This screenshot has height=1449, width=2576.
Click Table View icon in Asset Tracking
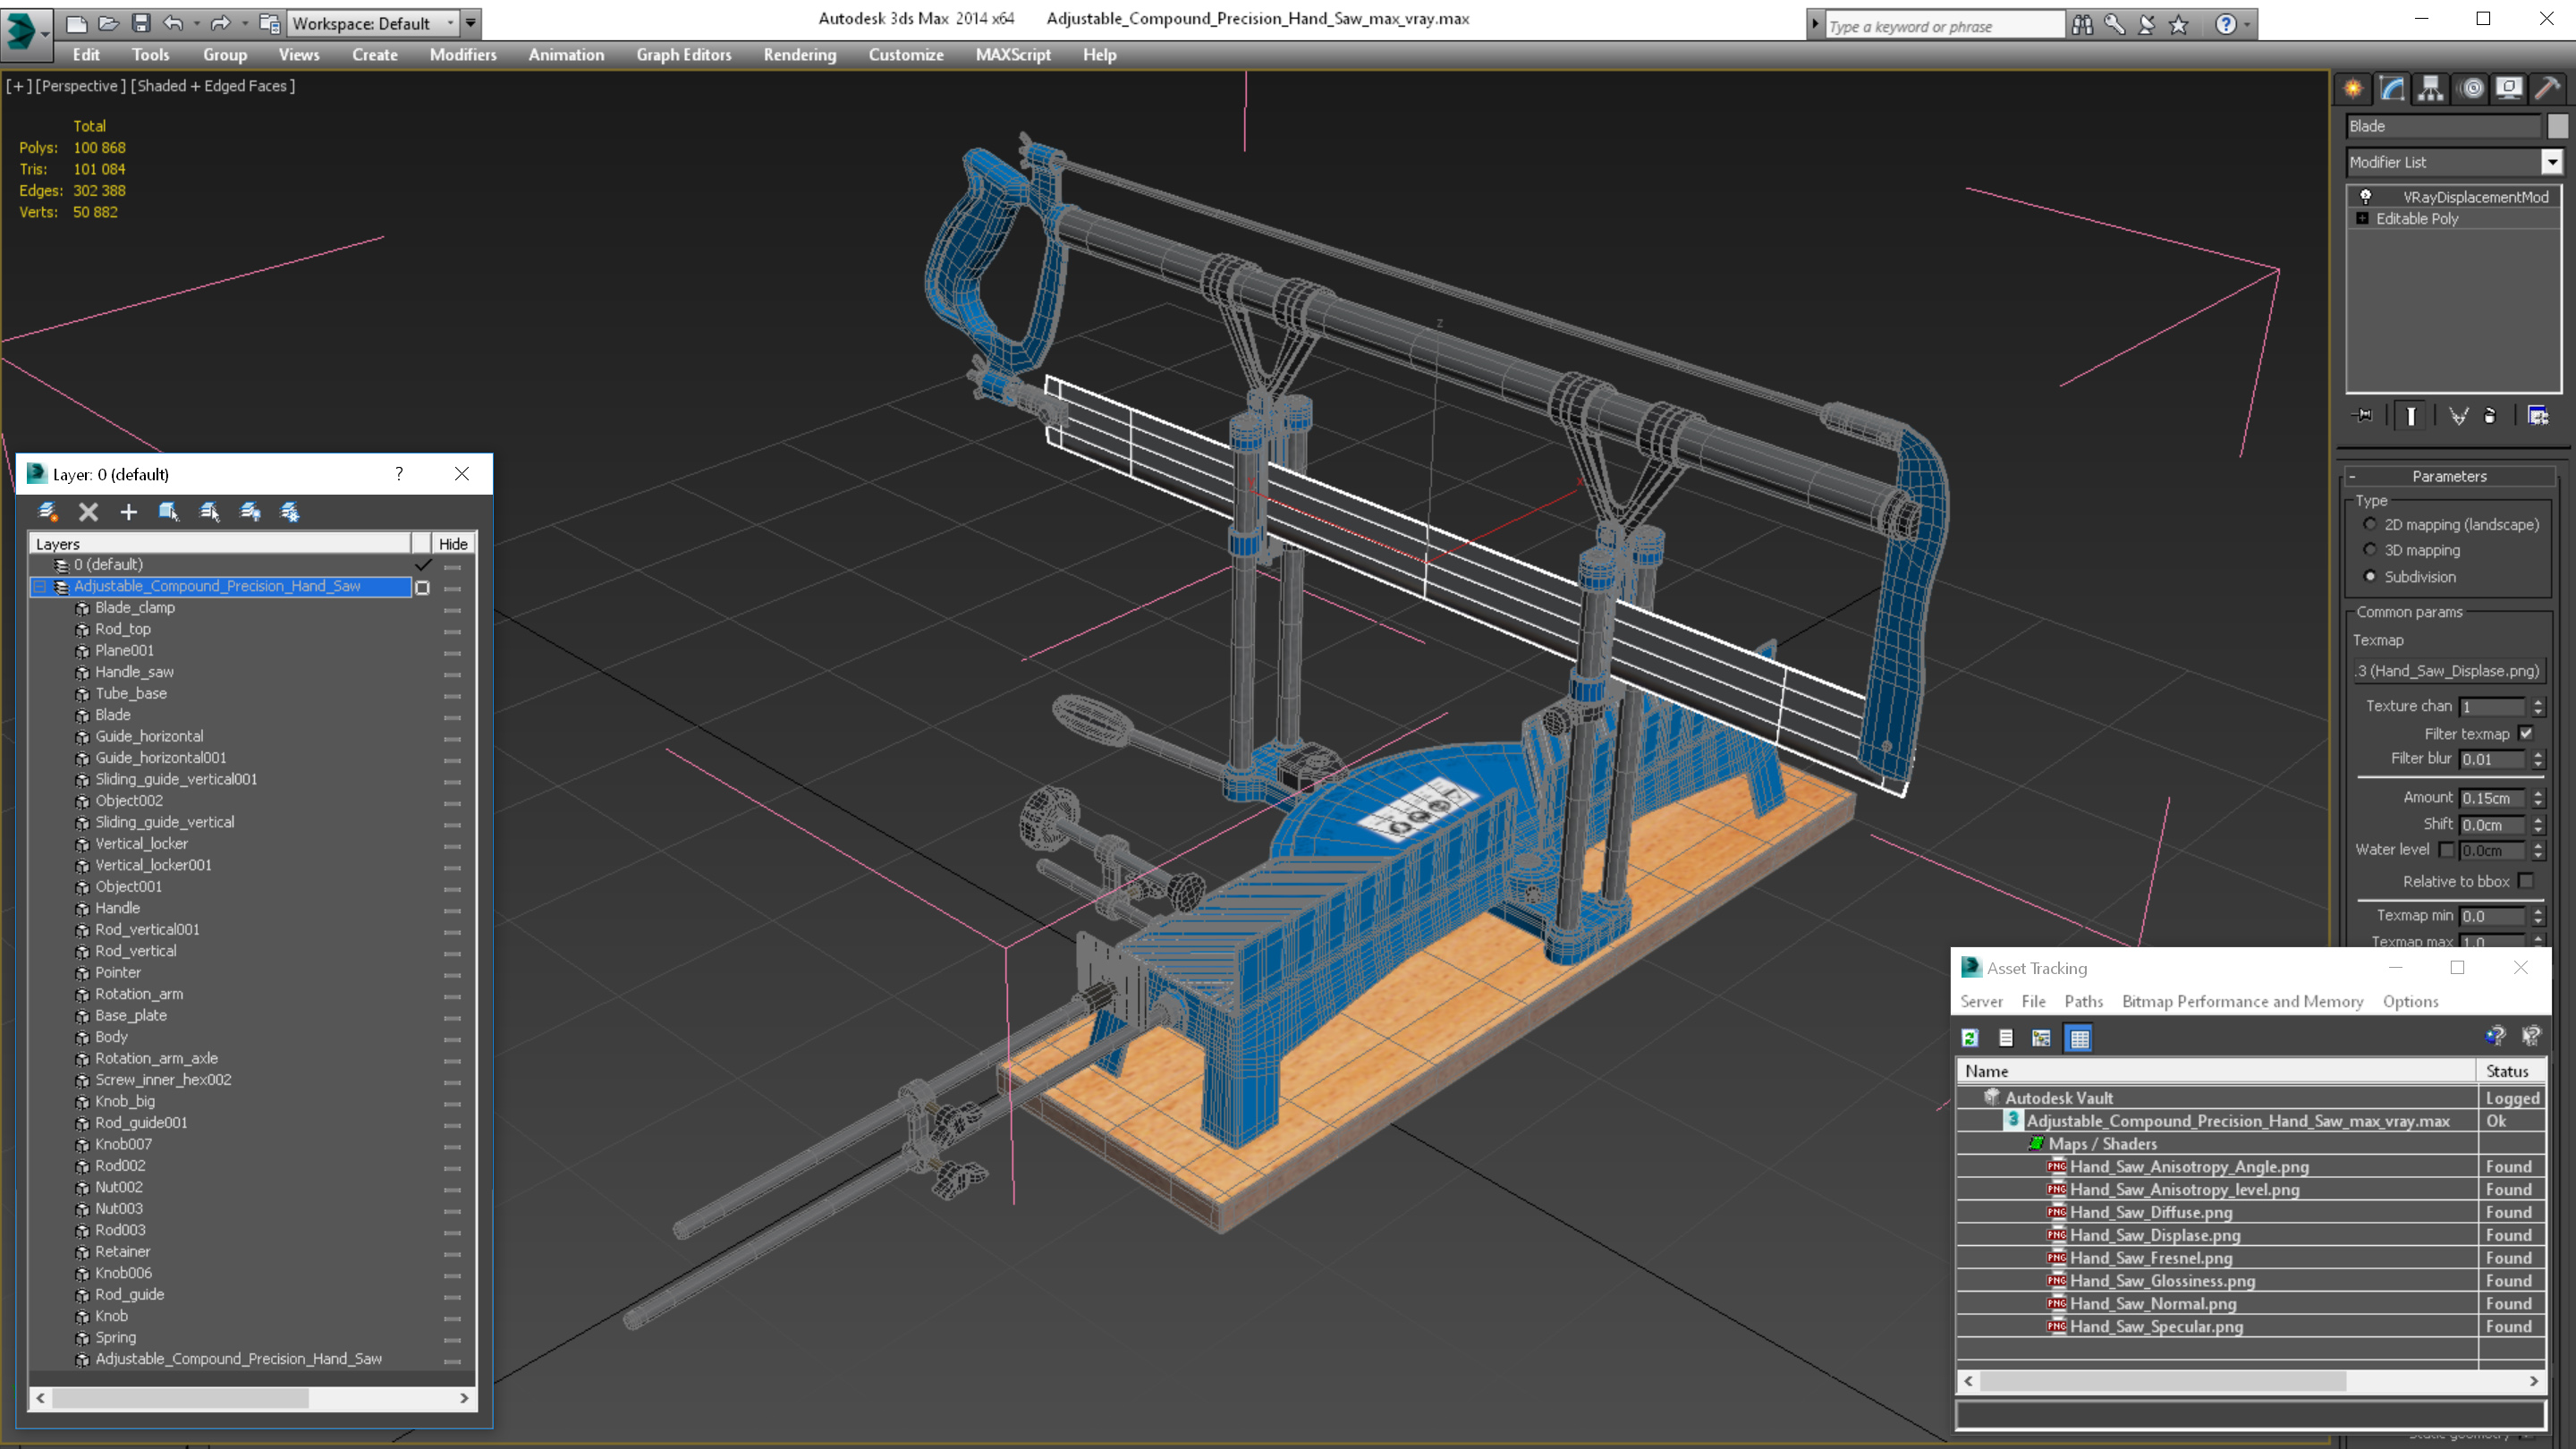2079,1038
